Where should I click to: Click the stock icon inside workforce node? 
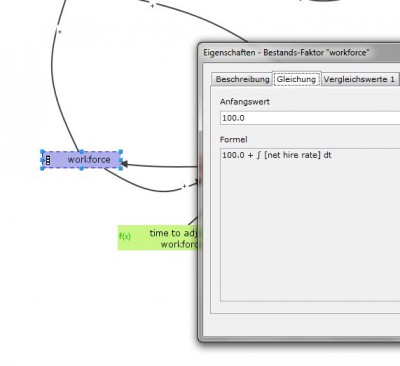pyautogui.click(x=48, y=160)
